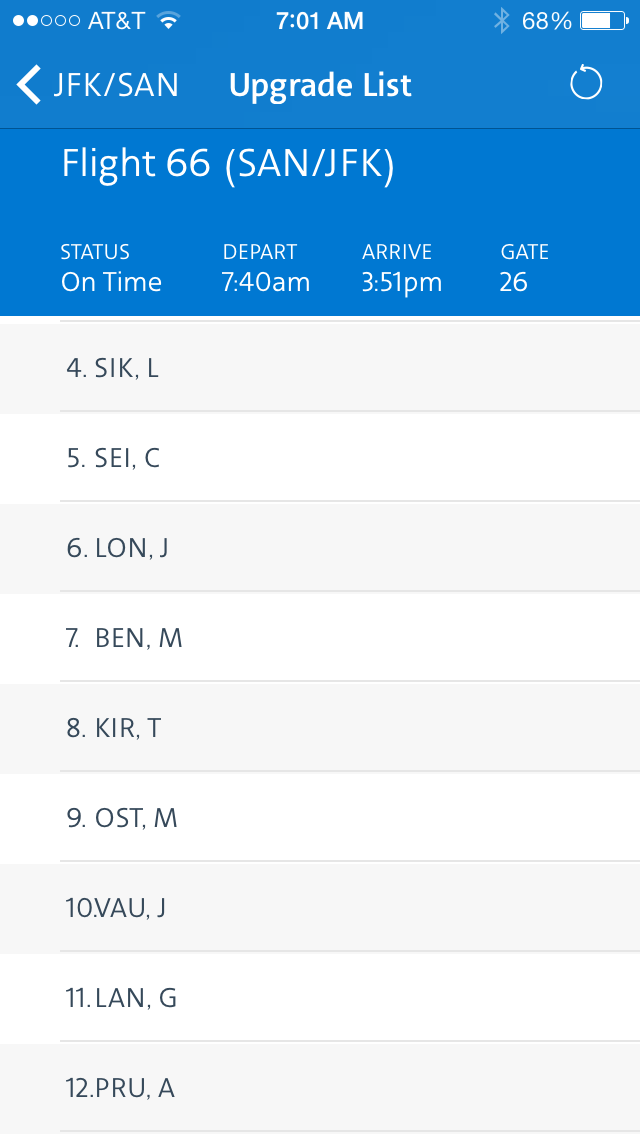Tap the refresh icon in header
This screenshot has height=1136, width=640.
pyautogui.click(x=586, y=83)
